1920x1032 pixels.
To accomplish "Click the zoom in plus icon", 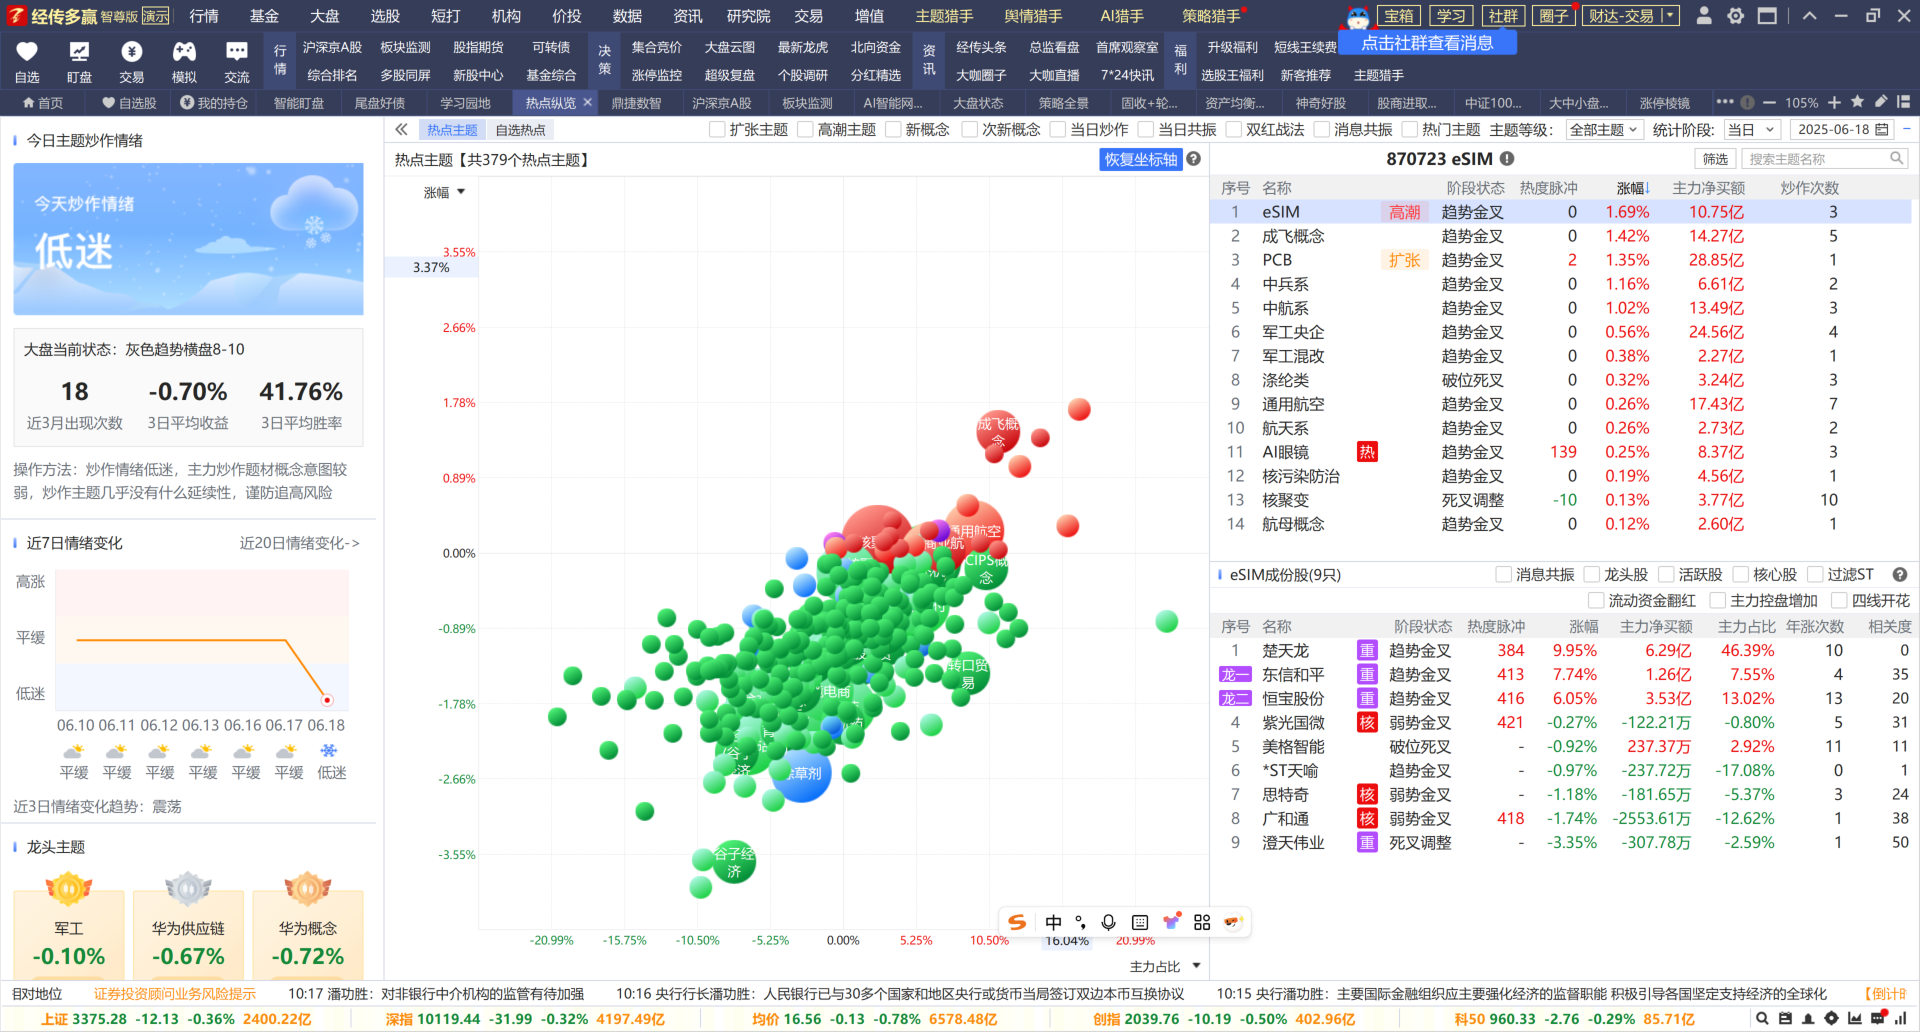I will pyautogui.click(x=1834, y=102).
